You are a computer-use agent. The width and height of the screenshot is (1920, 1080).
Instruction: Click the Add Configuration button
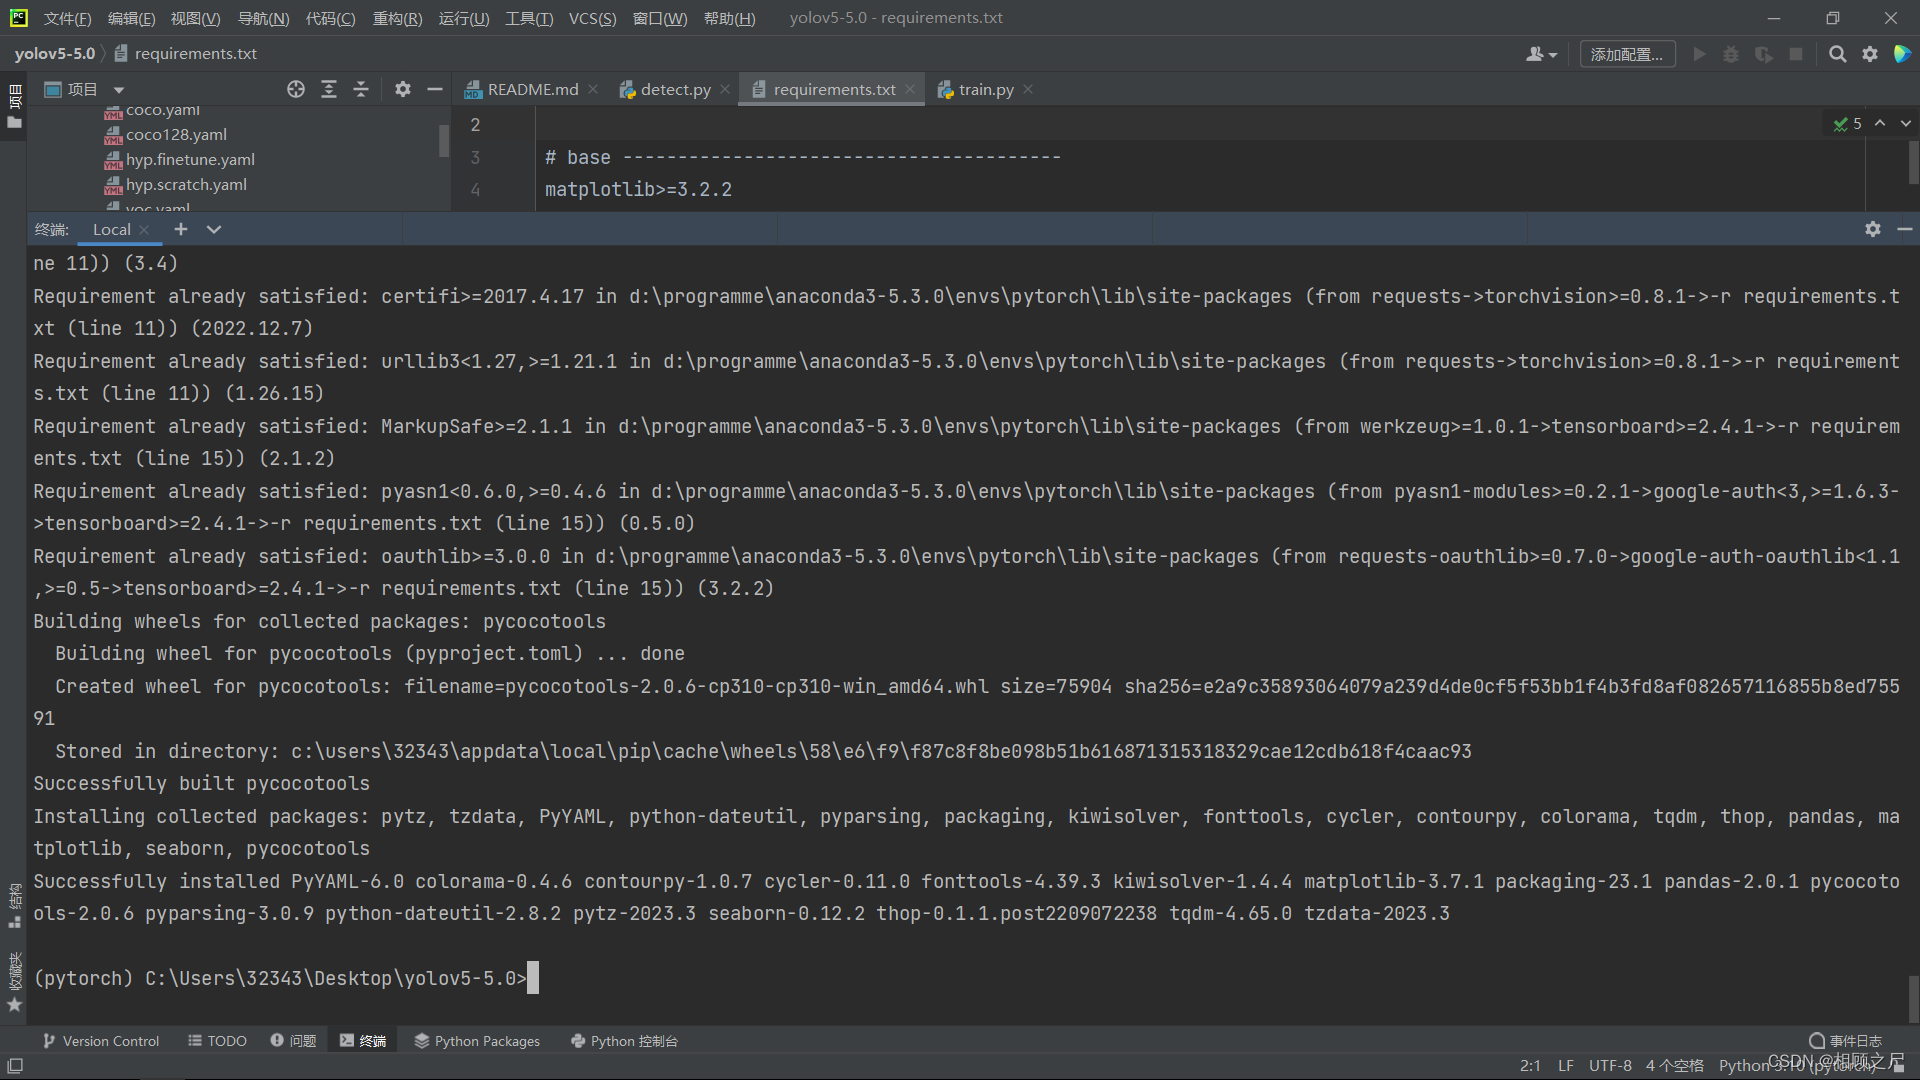point(1627,54)
